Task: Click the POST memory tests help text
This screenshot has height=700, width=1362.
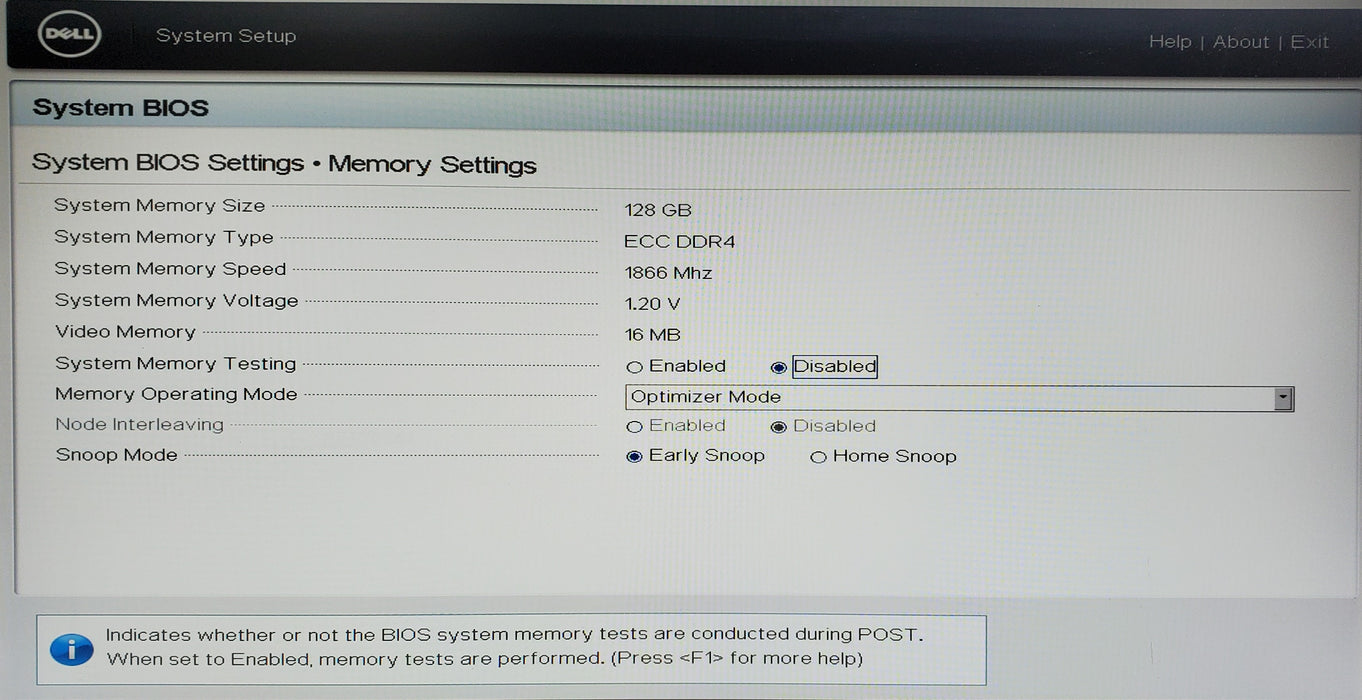Action: [x=515, y=646]
